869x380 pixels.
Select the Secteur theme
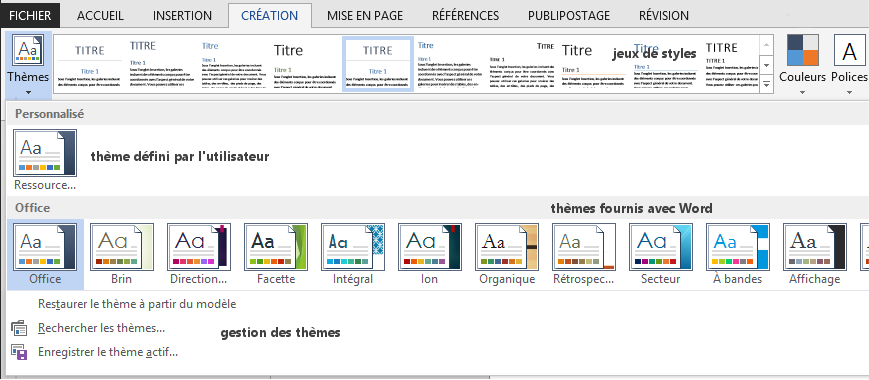point(661,254)
